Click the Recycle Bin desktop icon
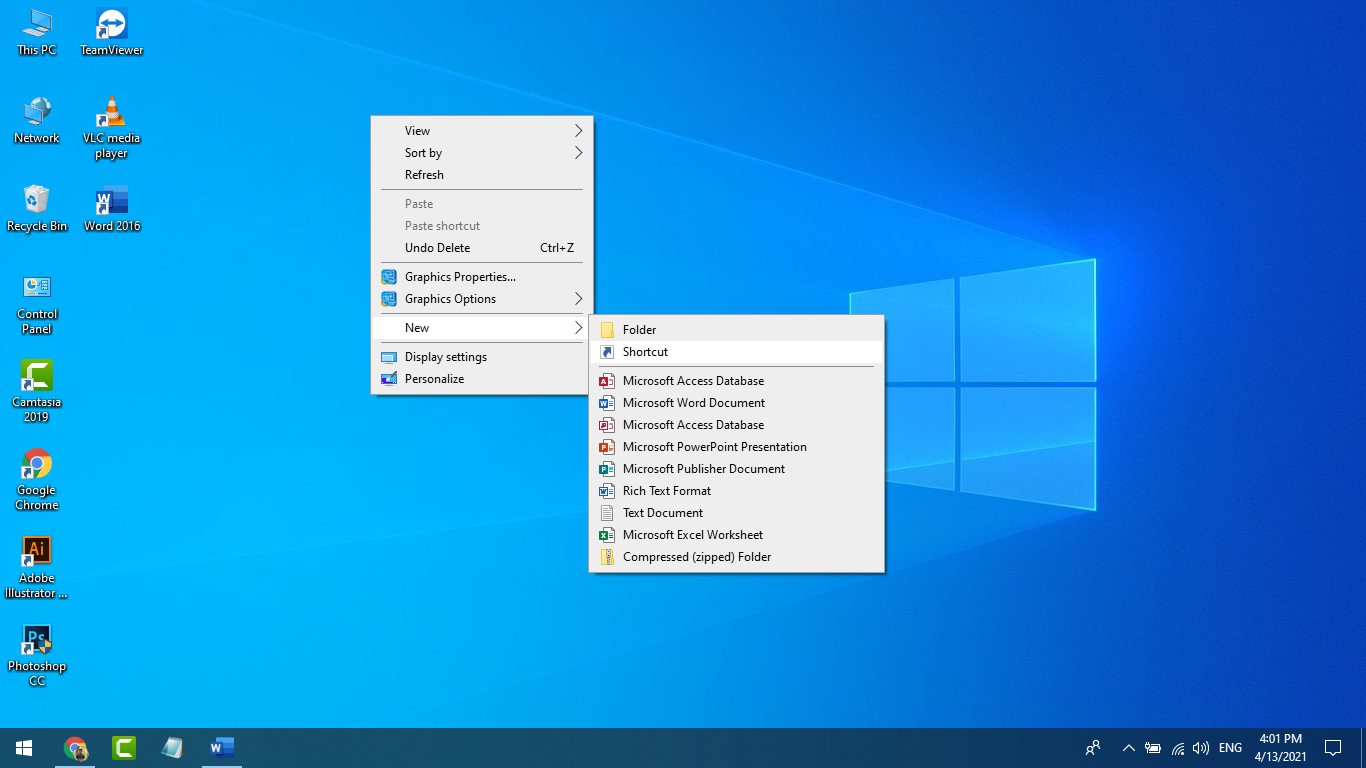Viewport: 1366px width, 768px height. 37,207
